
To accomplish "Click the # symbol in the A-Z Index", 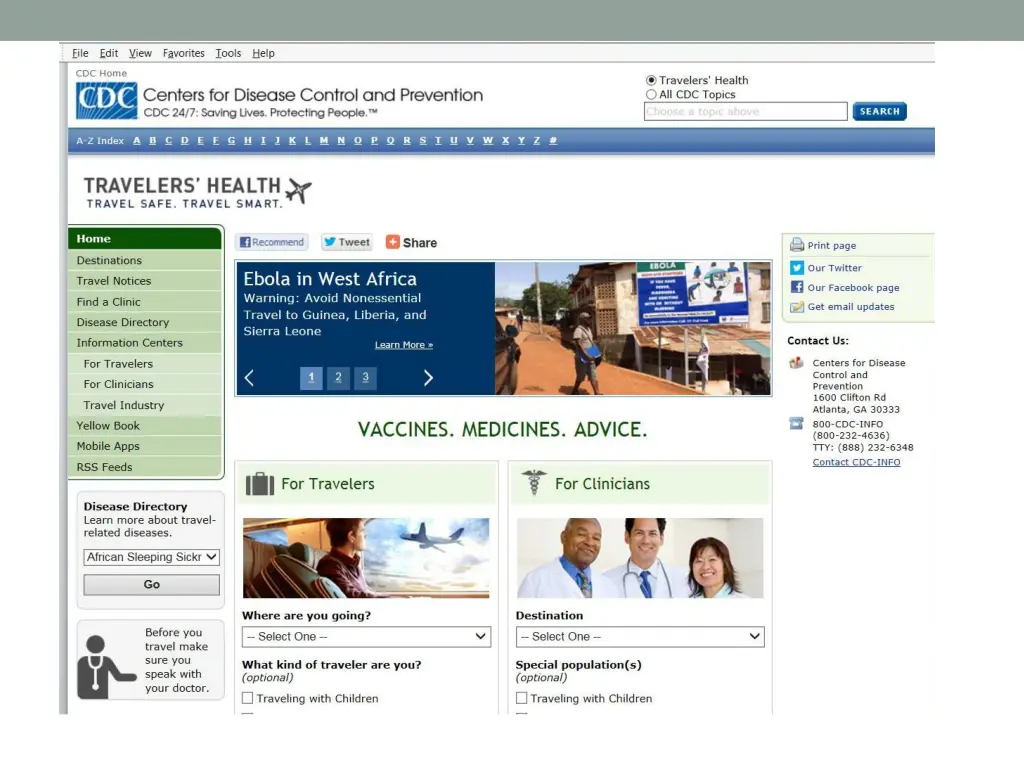I will point(553,140).
